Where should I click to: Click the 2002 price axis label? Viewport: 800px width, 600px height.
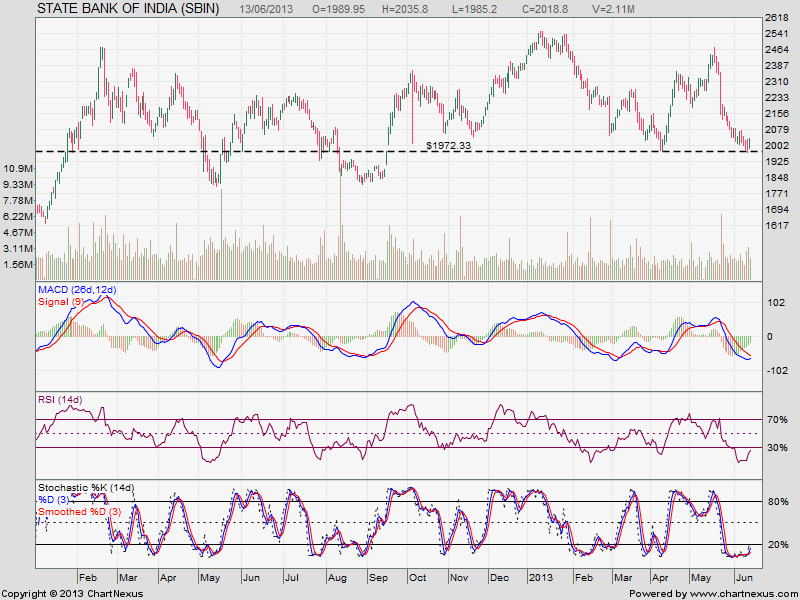777,145
